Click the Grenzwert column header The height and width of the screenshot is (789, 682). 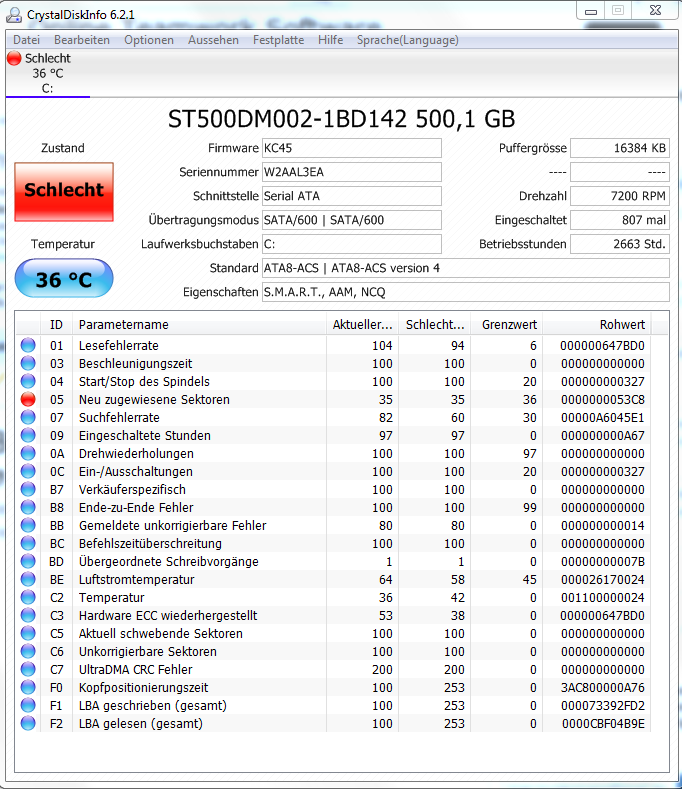pos(507,325)
